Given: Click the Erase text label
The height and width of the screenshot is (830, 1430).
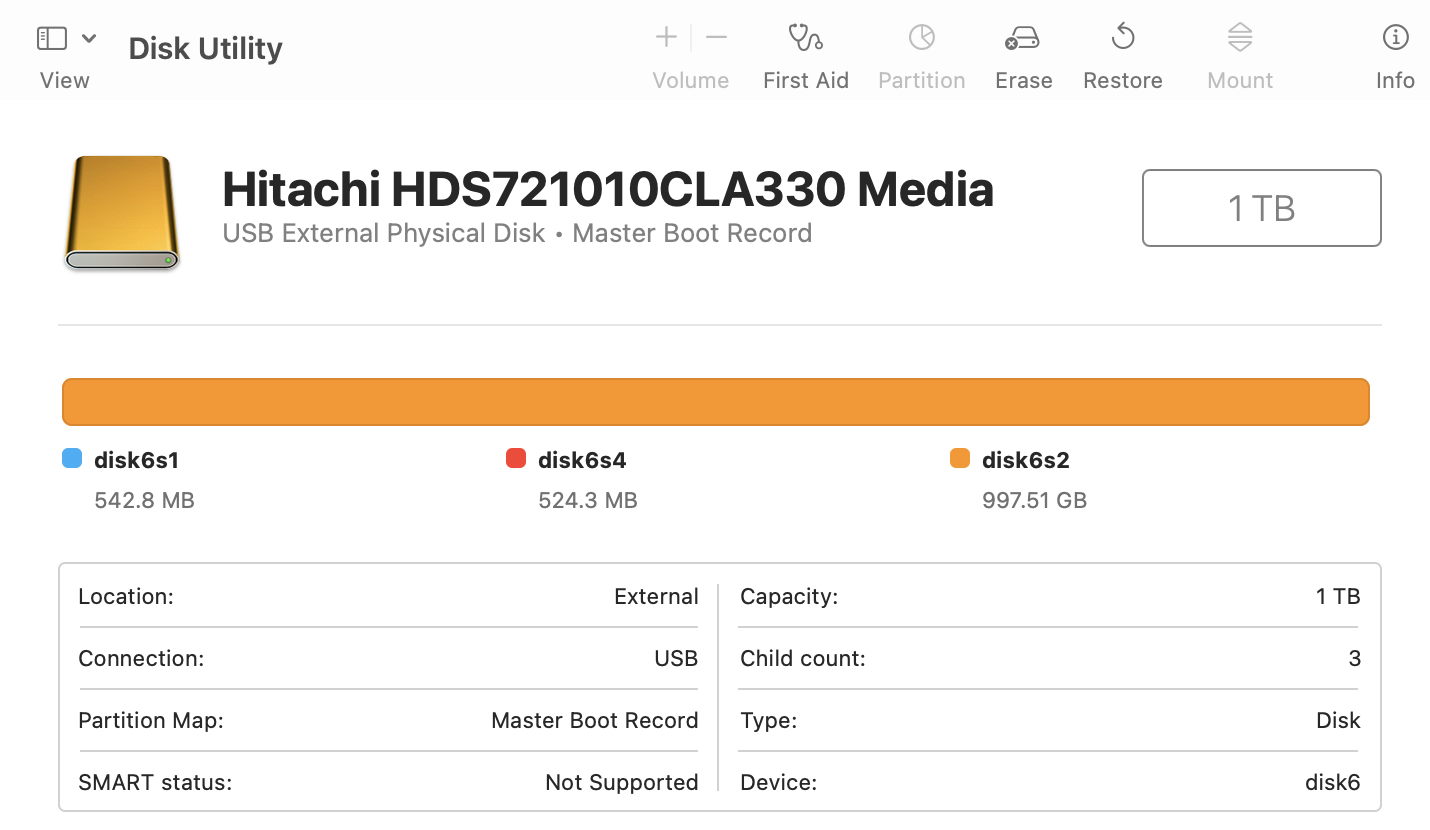Looking at the screenshot, I should point(1023,81).
